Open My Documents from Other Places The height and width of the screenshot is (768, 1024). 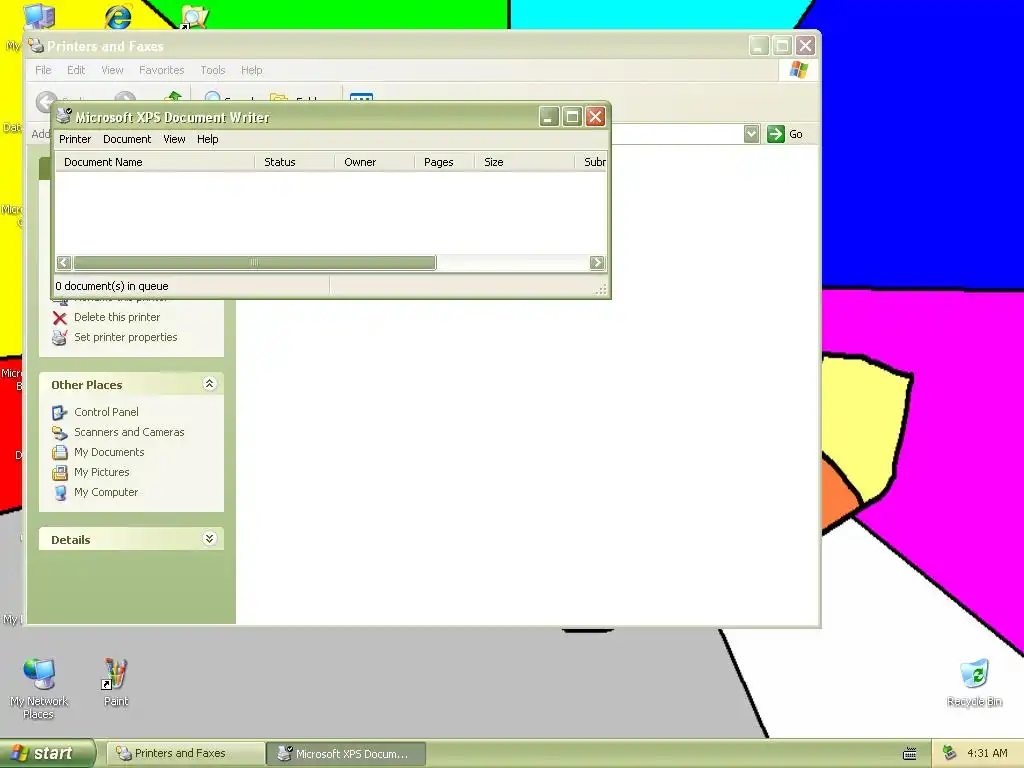point(109,452)
